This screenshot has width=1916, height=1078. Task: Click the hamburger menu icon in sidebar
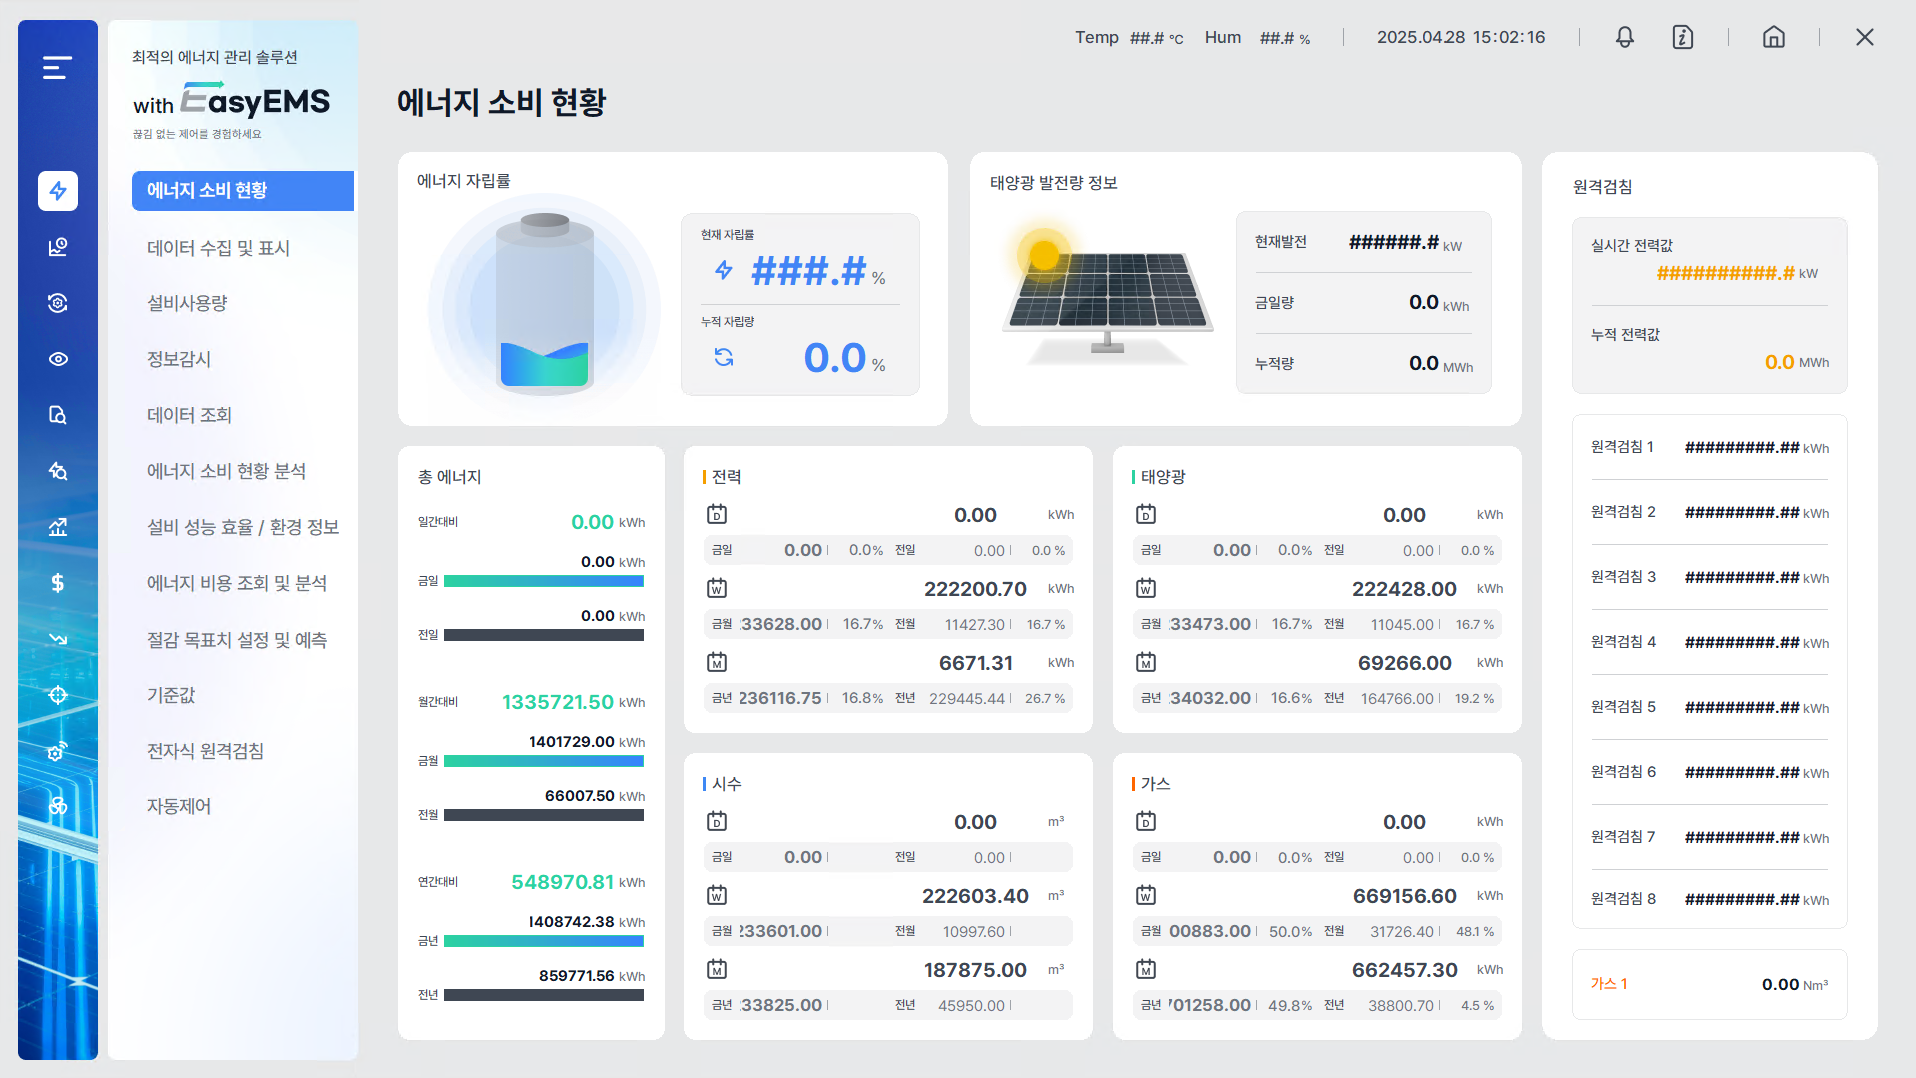coord(57,67)
